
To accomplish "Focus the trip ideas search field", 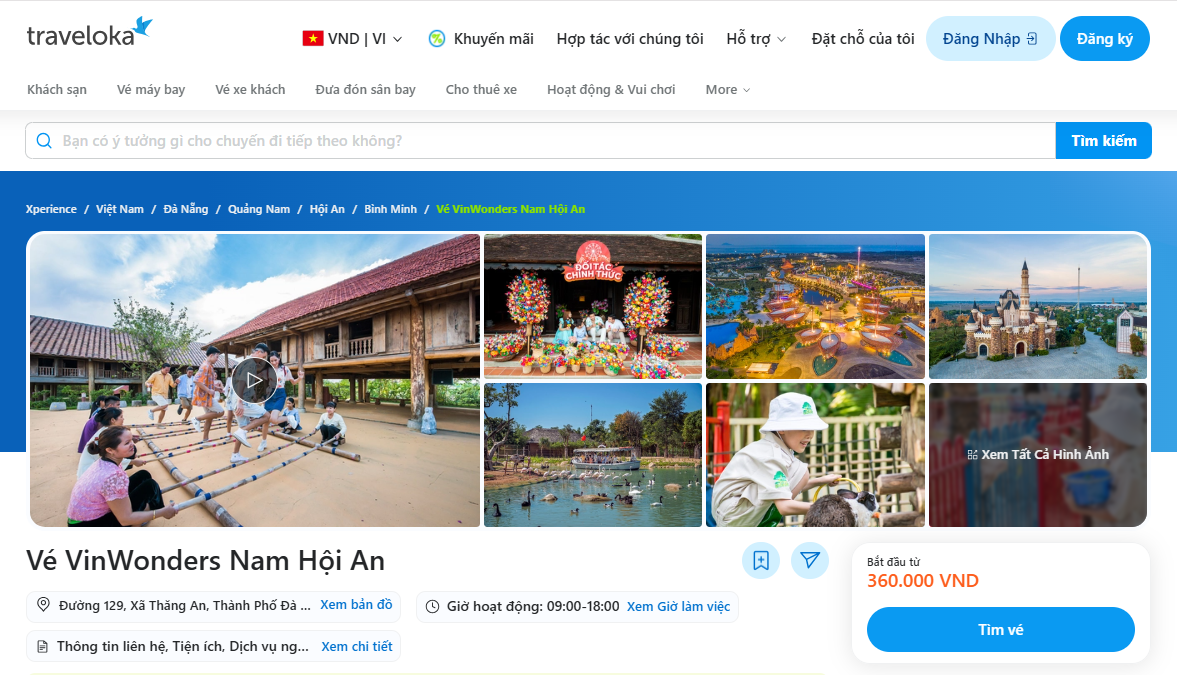I will click(540, 140).
